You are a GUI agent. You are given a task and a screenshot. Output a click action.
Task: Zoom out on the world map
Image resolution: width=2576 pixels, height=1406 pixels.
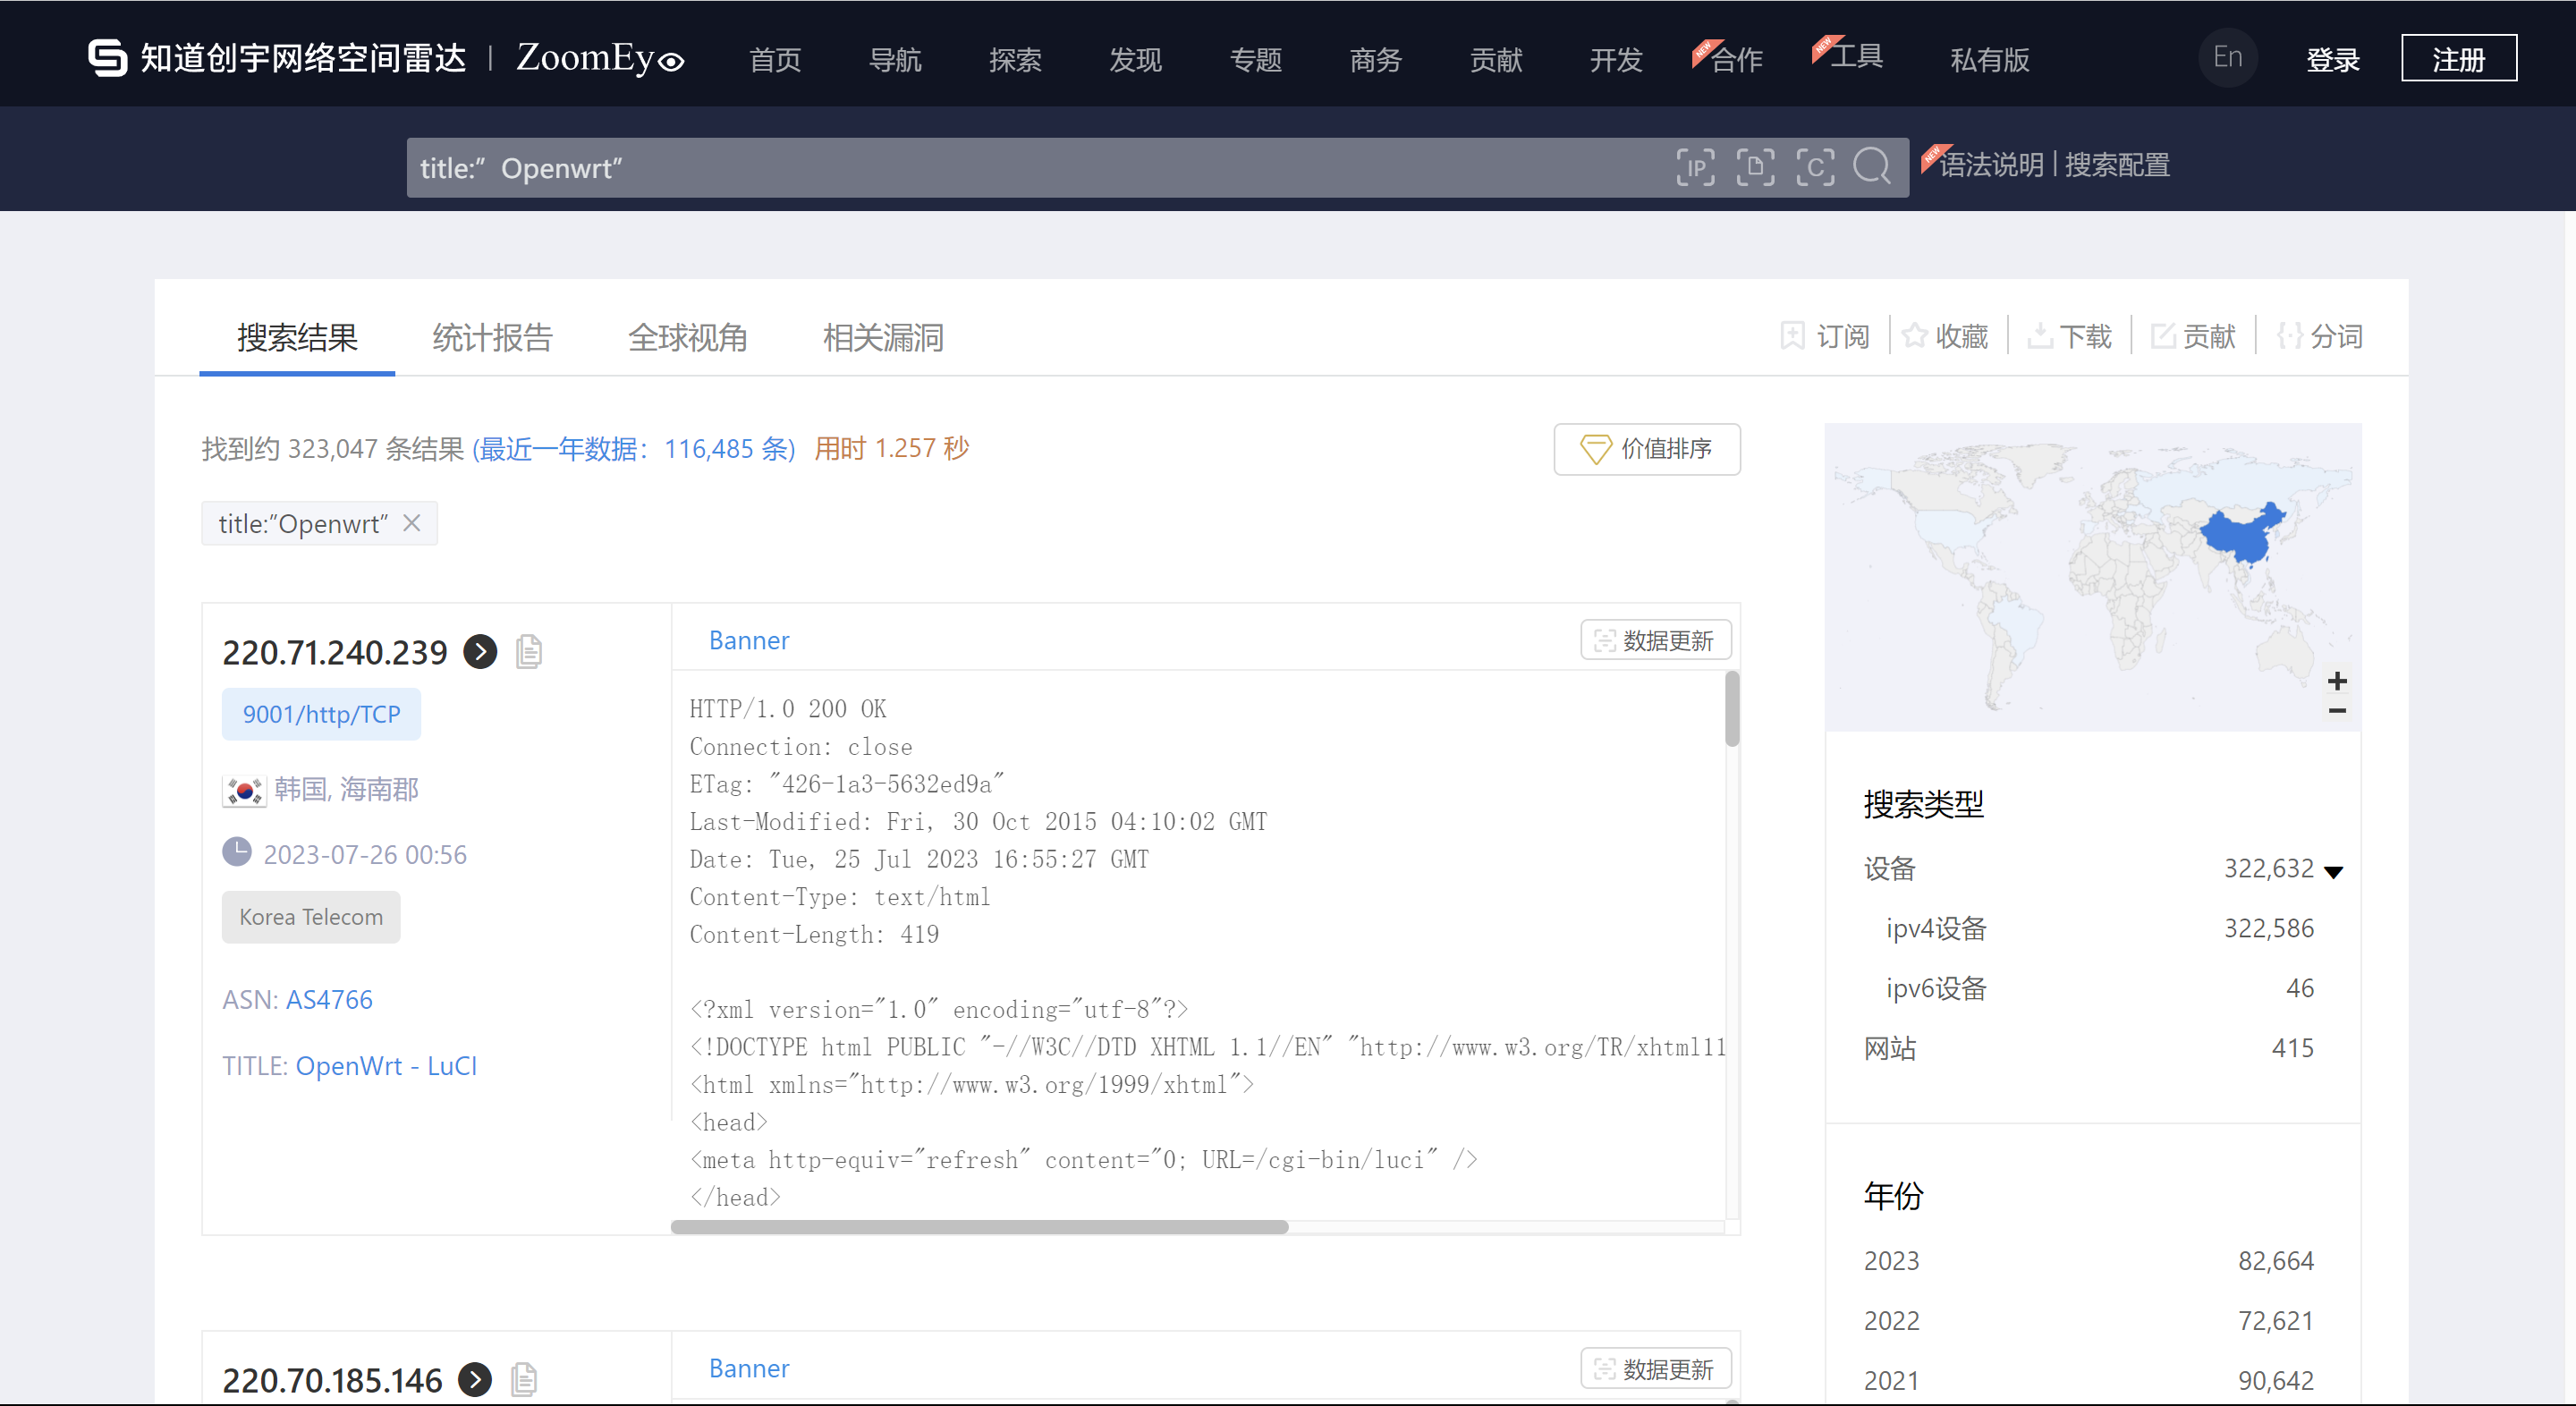click(2337, 710)
